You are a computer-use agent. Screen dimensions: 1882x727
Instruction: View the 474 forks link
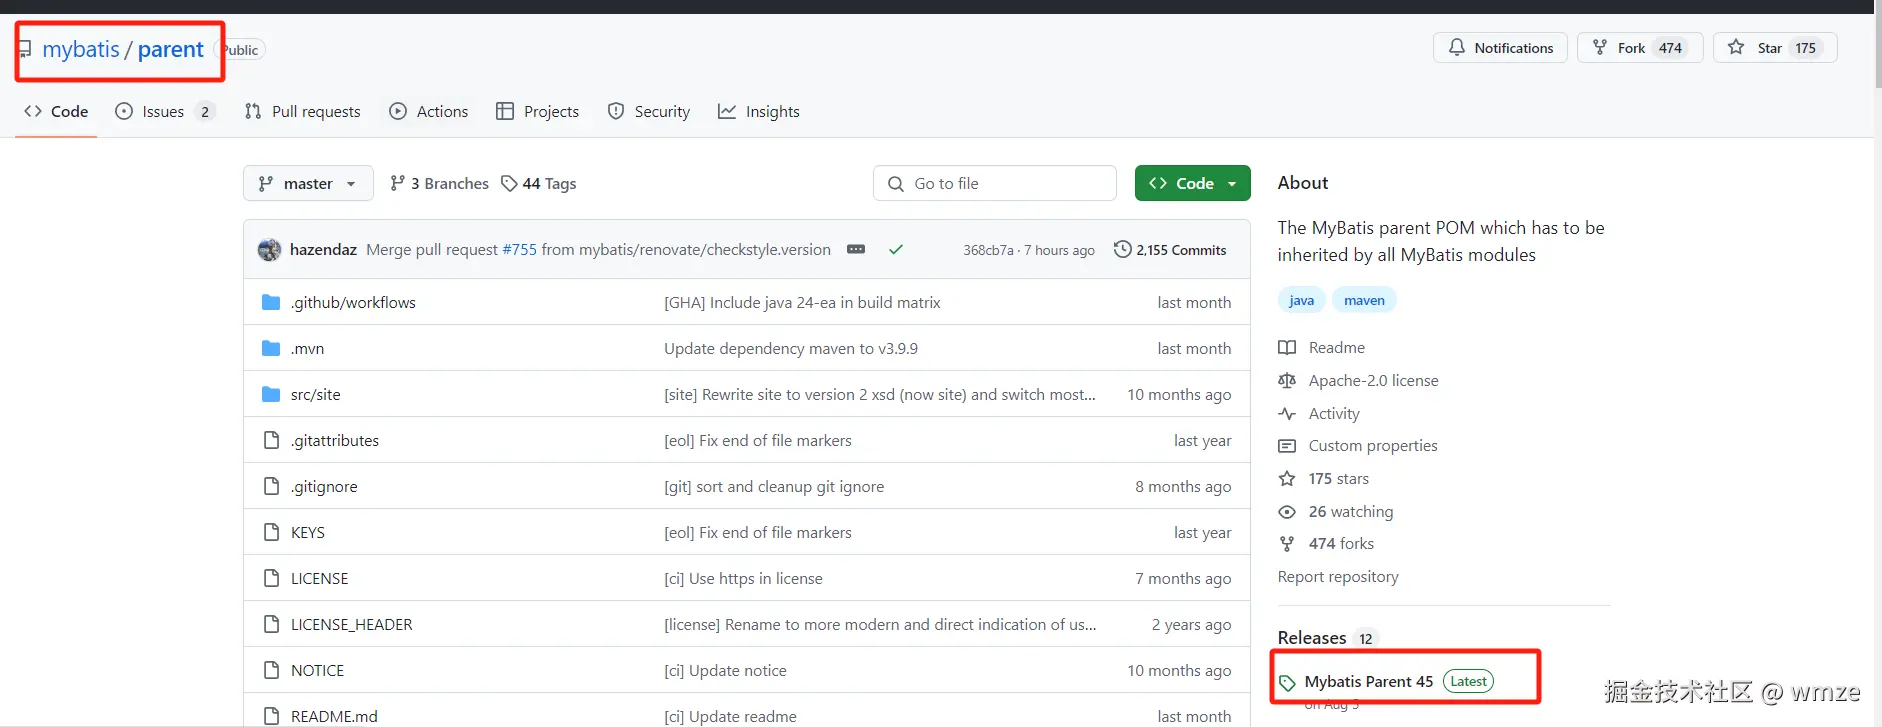point(1326,543)
